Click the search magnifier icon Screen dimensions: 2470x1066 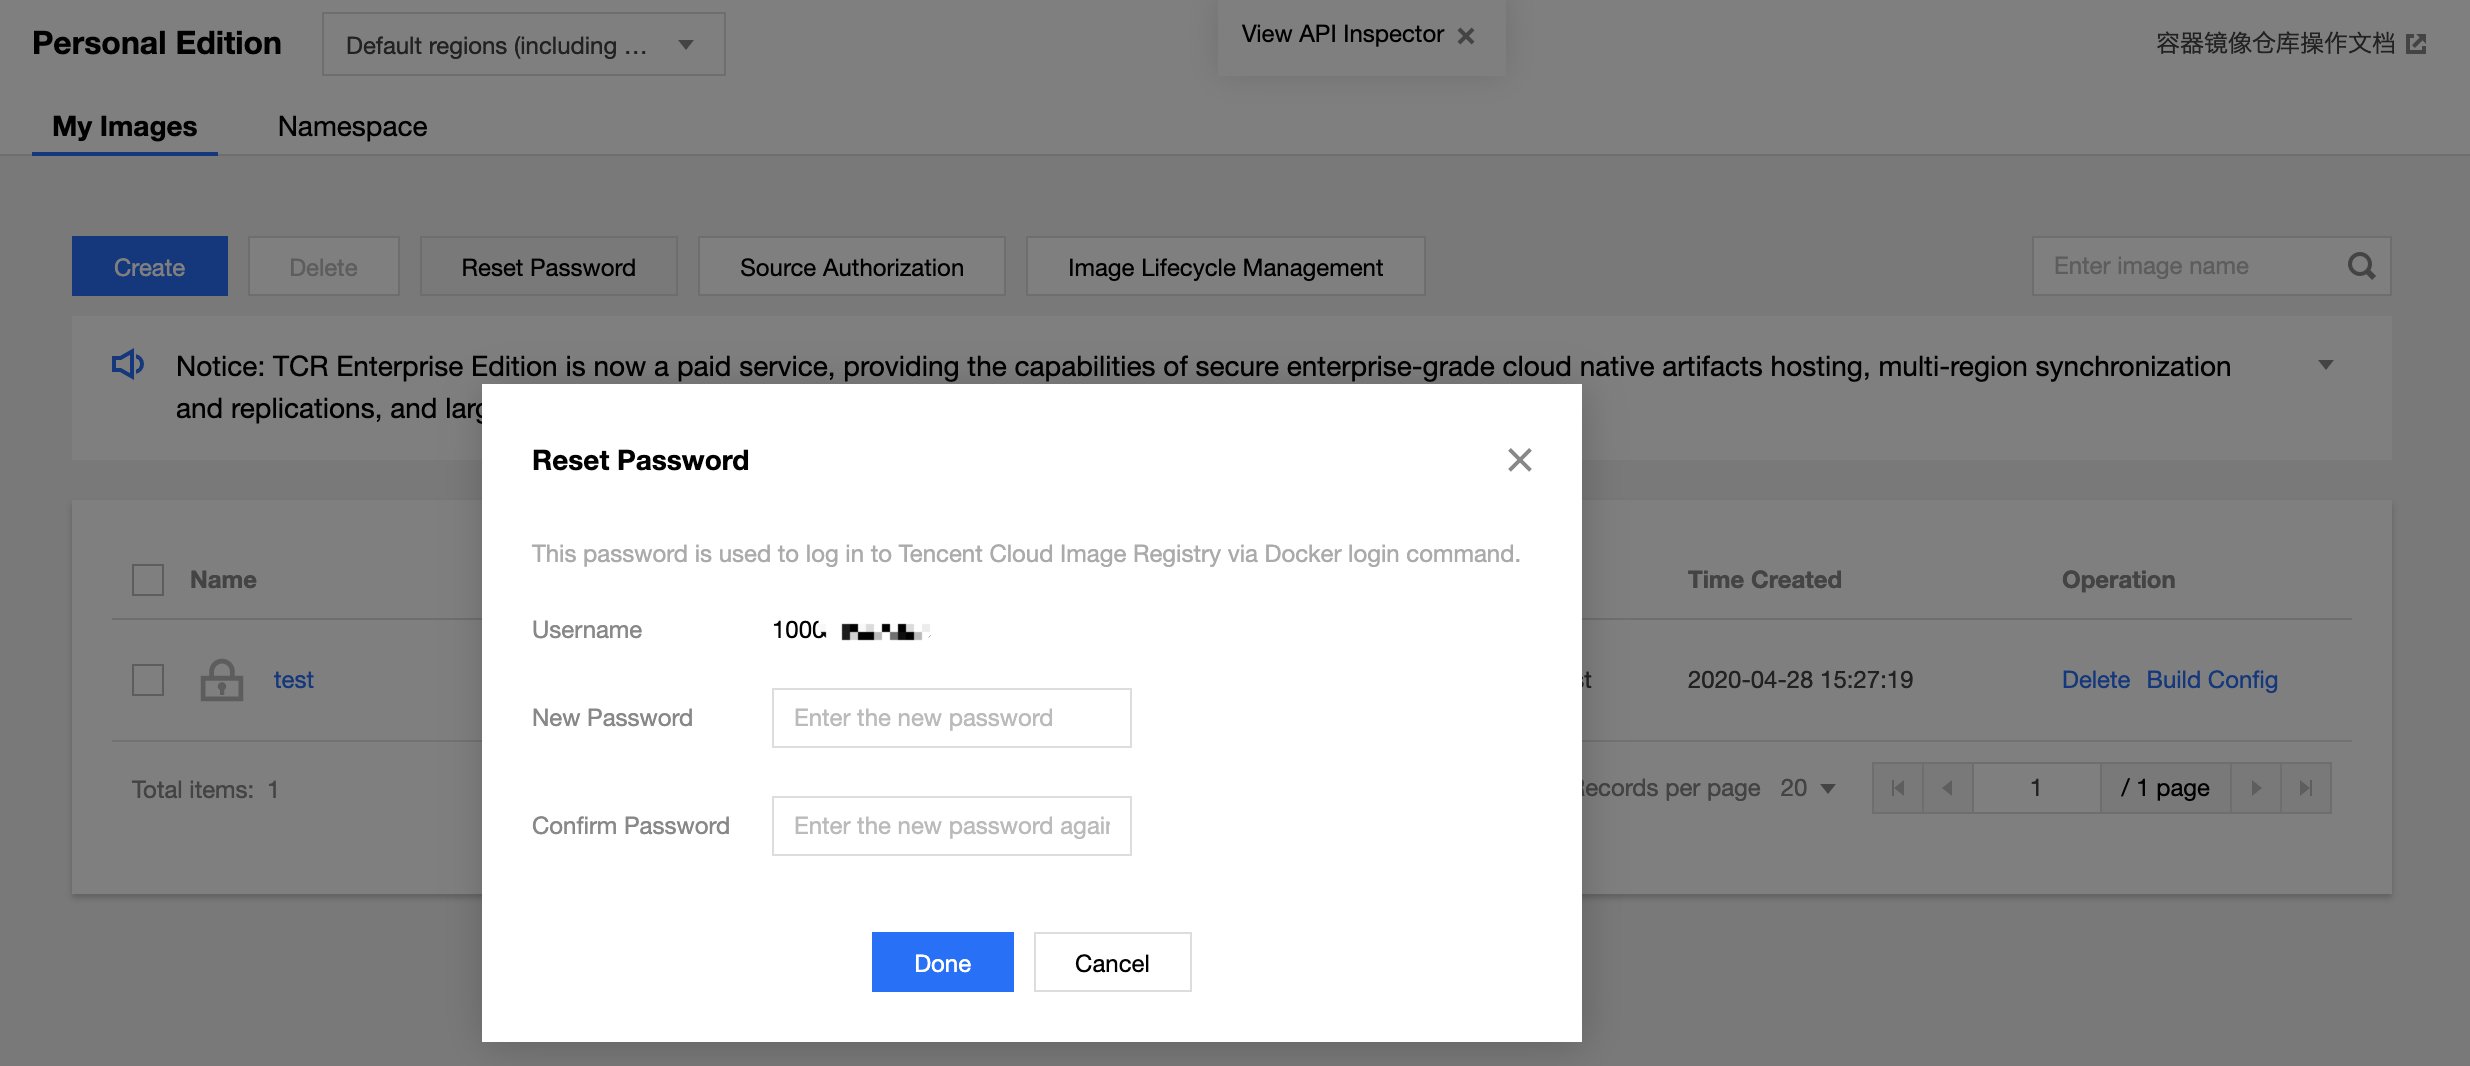(2361, 266)
